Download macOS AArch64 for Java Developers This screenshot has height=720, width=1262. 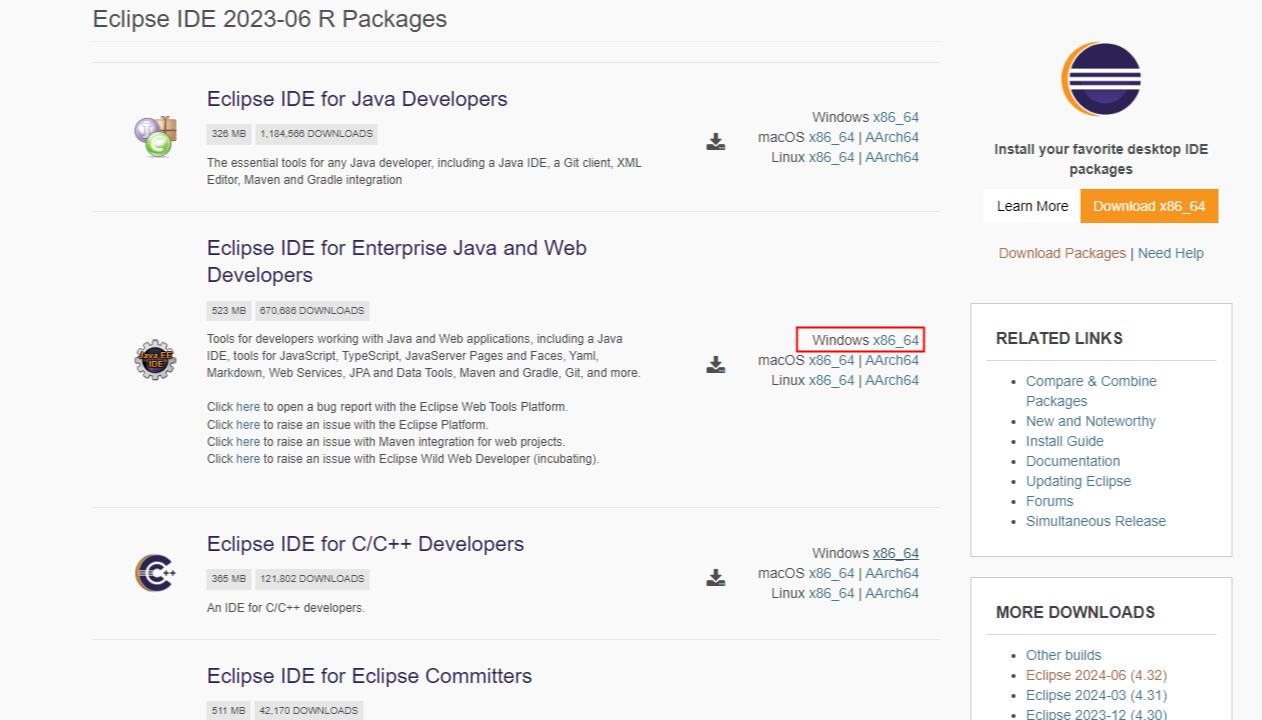pos(892,137)
